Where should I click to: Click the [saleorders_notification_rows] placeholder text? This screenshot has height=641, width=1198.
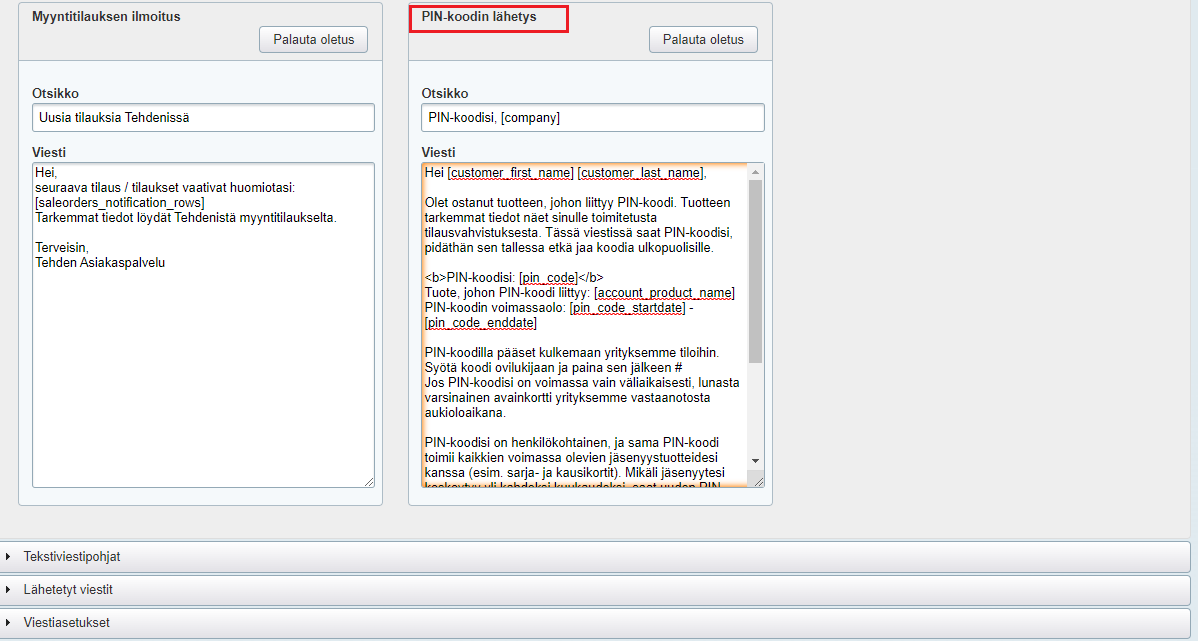[x=119, y=202]
